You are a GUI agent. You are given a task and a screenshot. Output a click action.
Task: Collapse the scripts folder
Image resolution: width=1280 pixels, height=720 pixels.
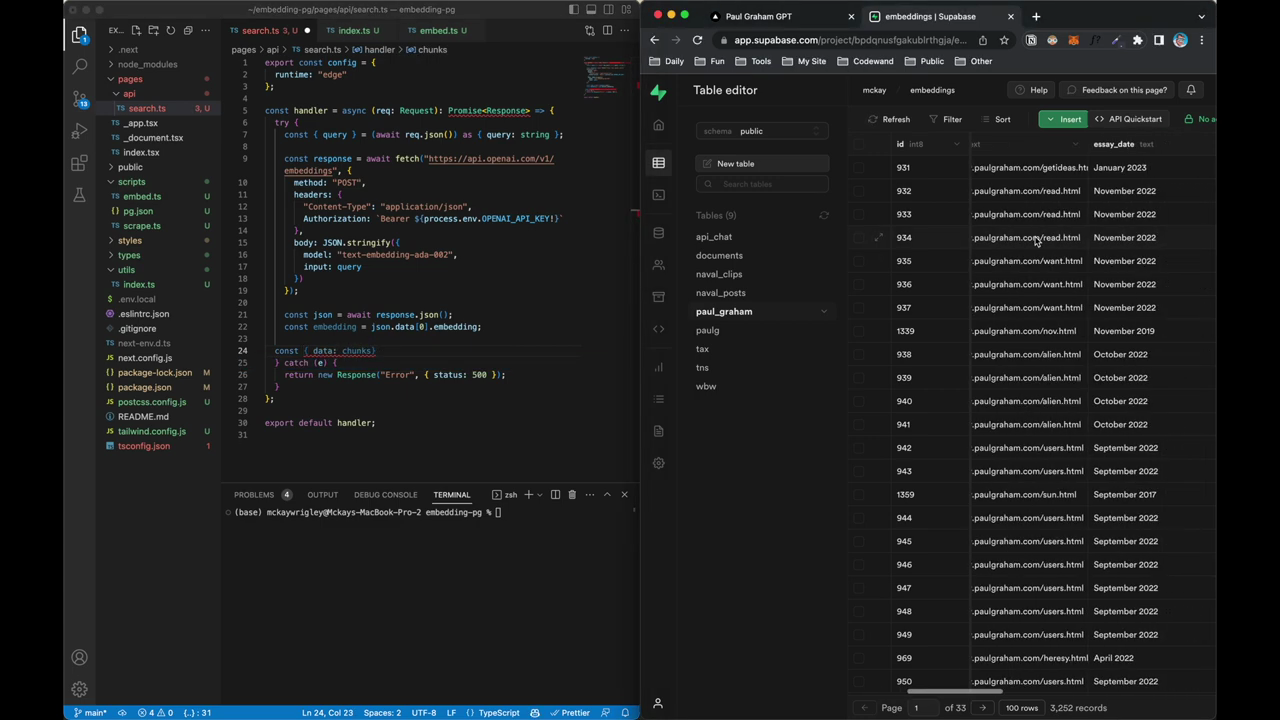[x=131, y=182]
